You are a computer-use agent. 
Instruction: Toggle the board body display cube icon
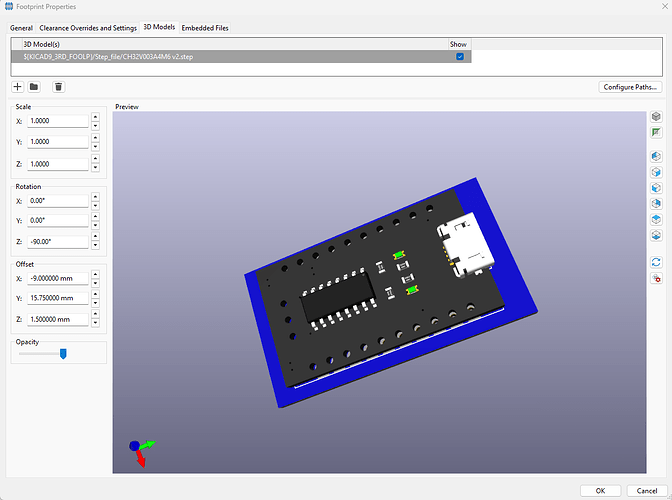(x=656, y=117)
